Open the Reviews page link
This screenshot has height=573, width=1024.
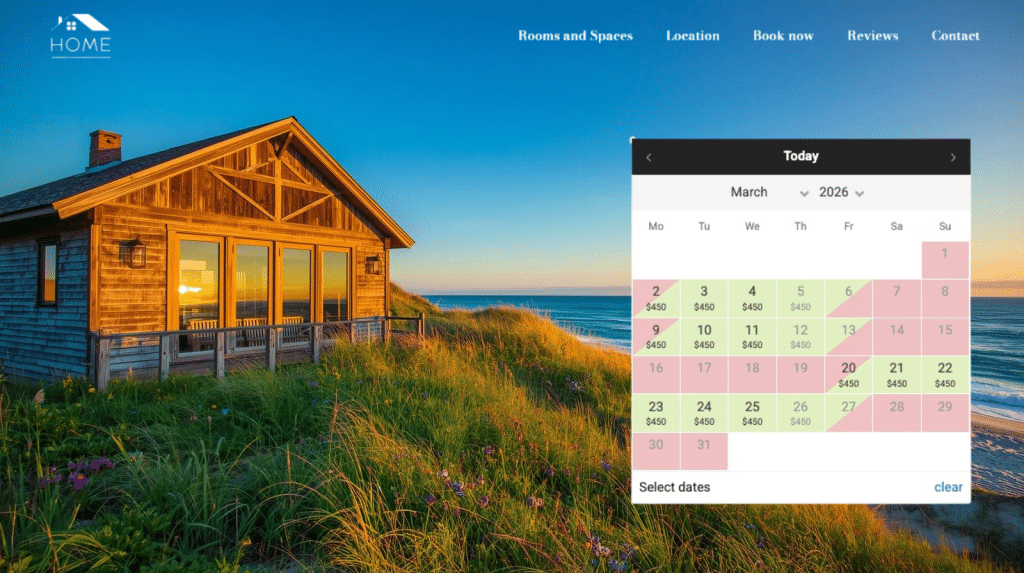872,36
